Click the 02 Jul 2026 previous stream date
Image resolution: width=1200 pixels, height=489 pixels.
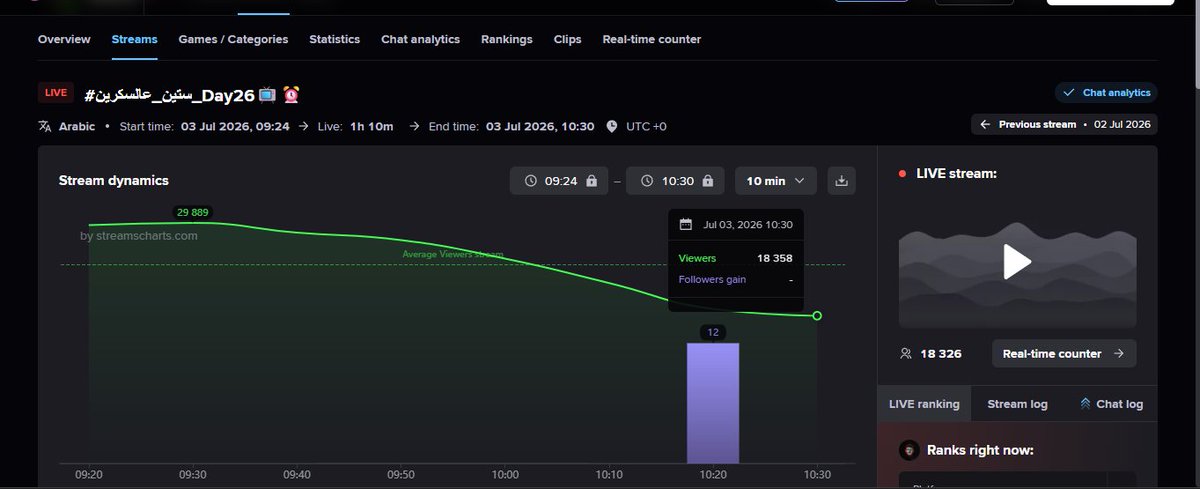click(x=1124, y=125)
